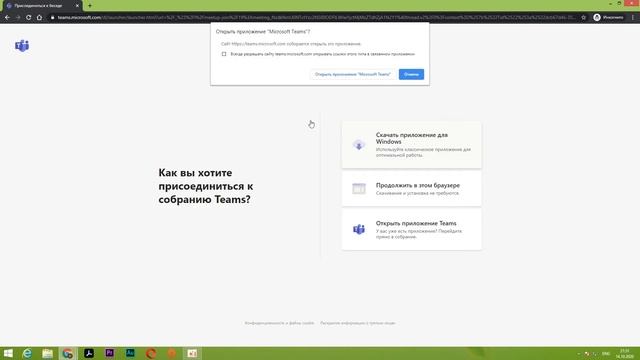Viewport: 640px width, 360px height.
Task: Switch to Chrome in the taskbar
Action: point(68,353)
